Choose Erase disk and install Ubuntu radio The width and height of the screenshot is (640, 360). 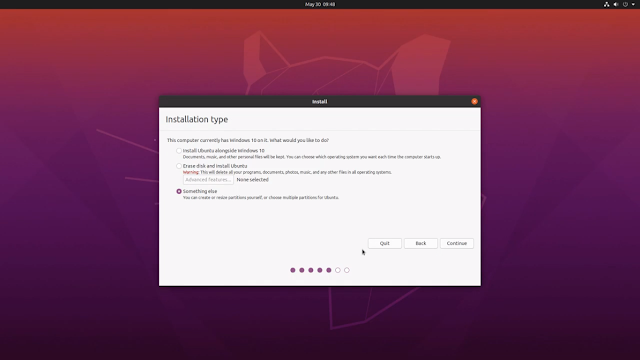pos(179,166)
